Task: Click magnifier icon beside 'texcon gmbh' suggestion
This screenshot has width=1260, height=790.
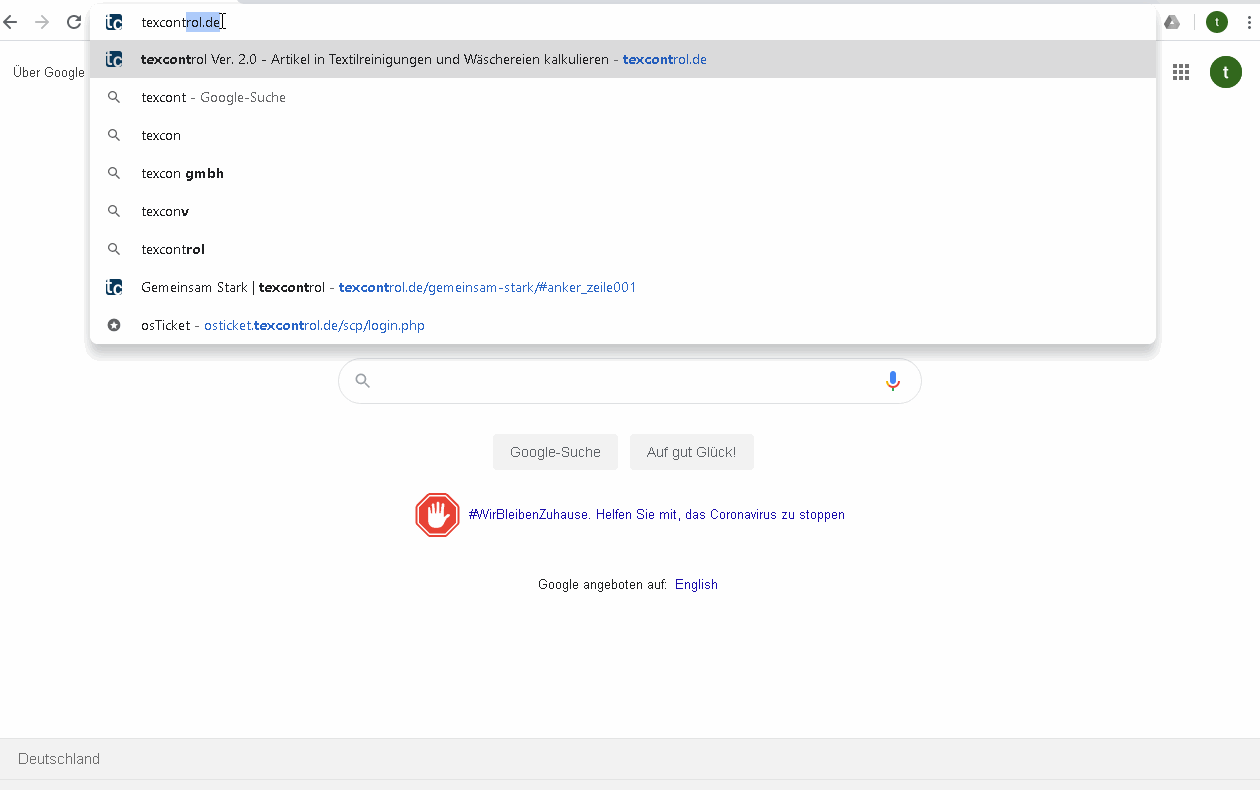Action: (114, 173)
